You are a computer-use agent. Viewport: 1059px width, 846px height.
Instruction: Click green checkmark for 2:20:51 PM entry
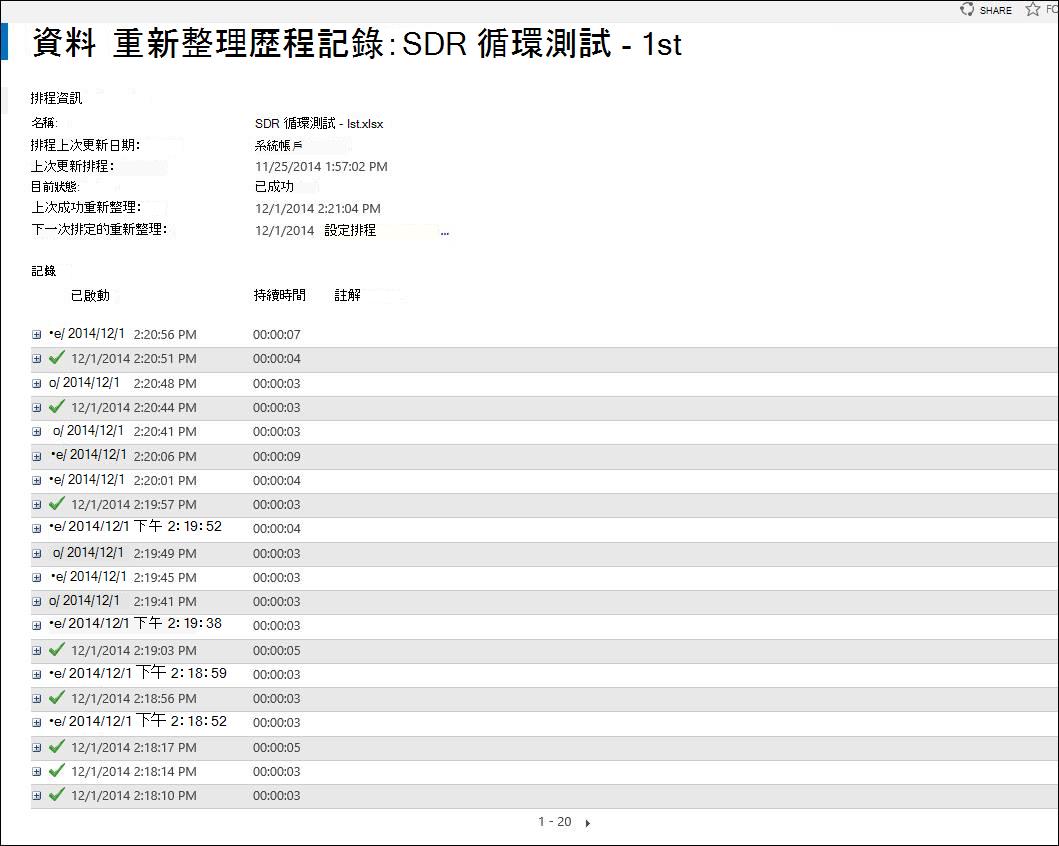click(x=57, y=358)
